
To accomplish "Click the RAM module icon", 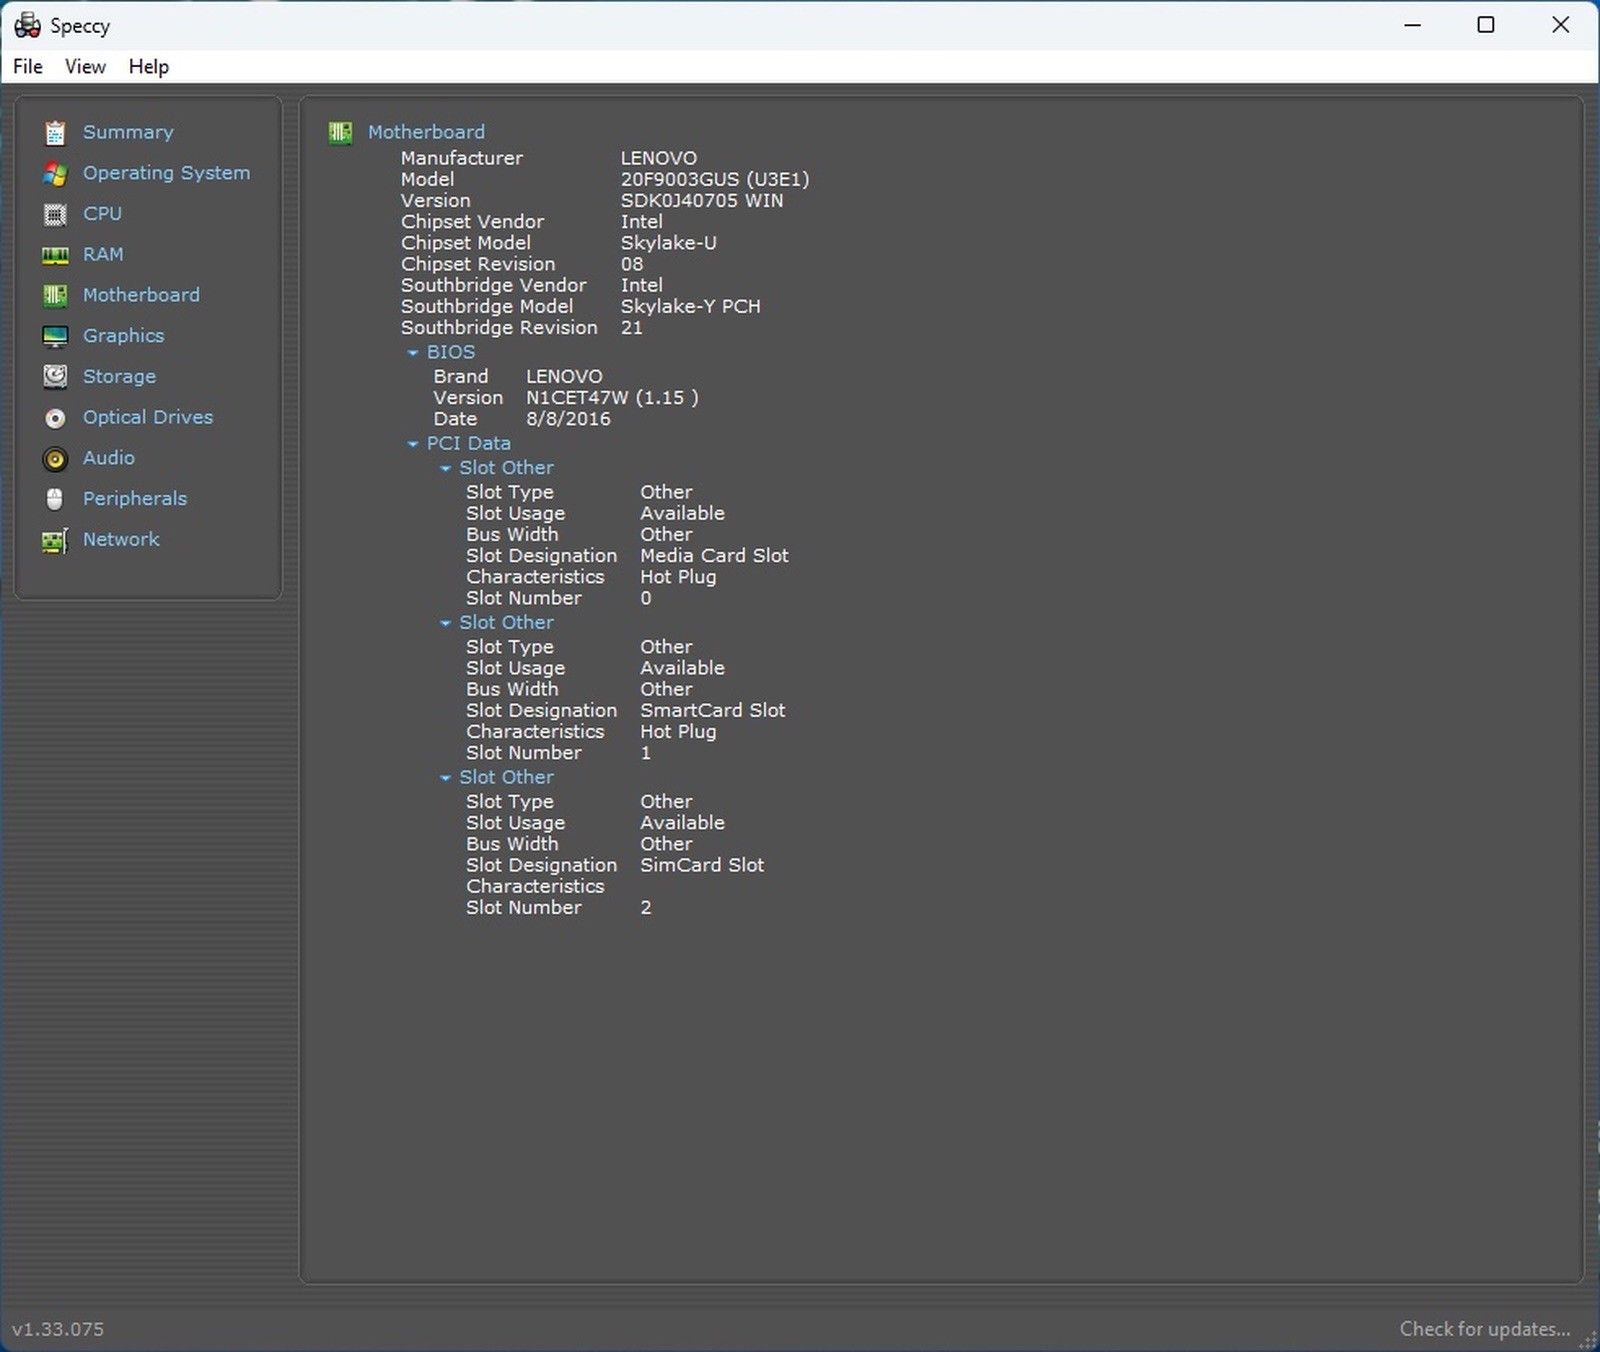I will (55, 255).
